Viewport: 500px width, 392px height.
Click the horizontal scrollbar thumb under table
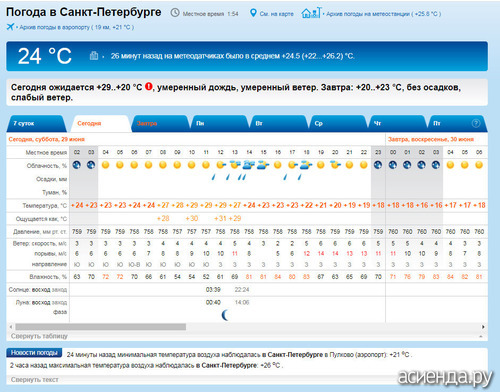coord(100,327)
